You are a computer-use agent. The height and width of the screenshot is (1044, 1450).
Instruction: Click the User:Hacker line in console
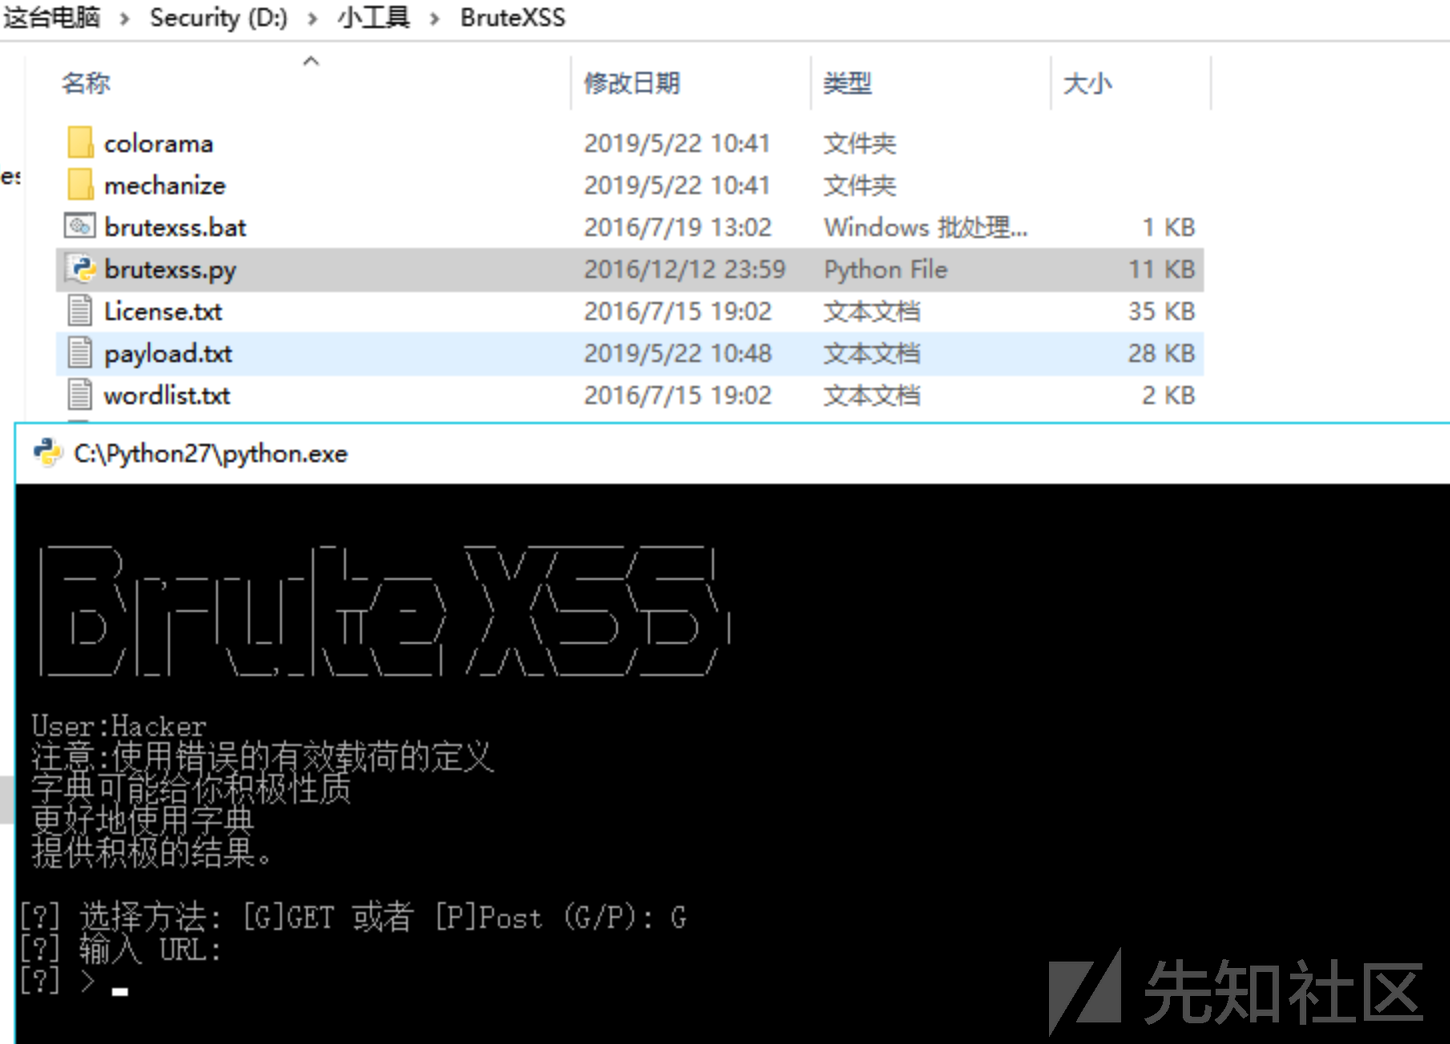(119, 725)
